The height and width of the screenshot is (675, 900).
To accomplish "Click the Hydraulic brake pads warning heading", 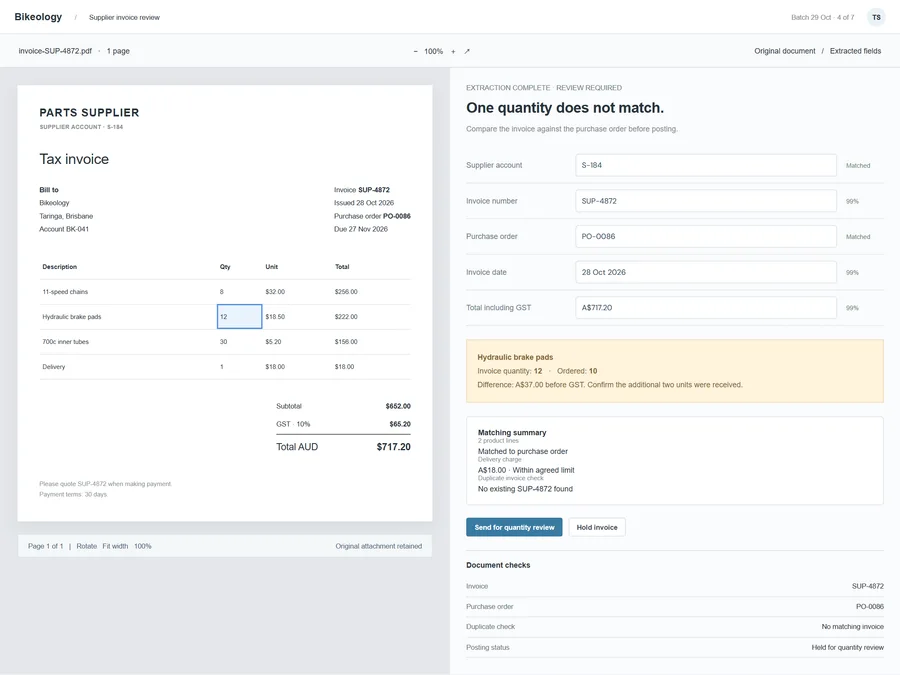I will pyautogui.click(x=515, y=357).
